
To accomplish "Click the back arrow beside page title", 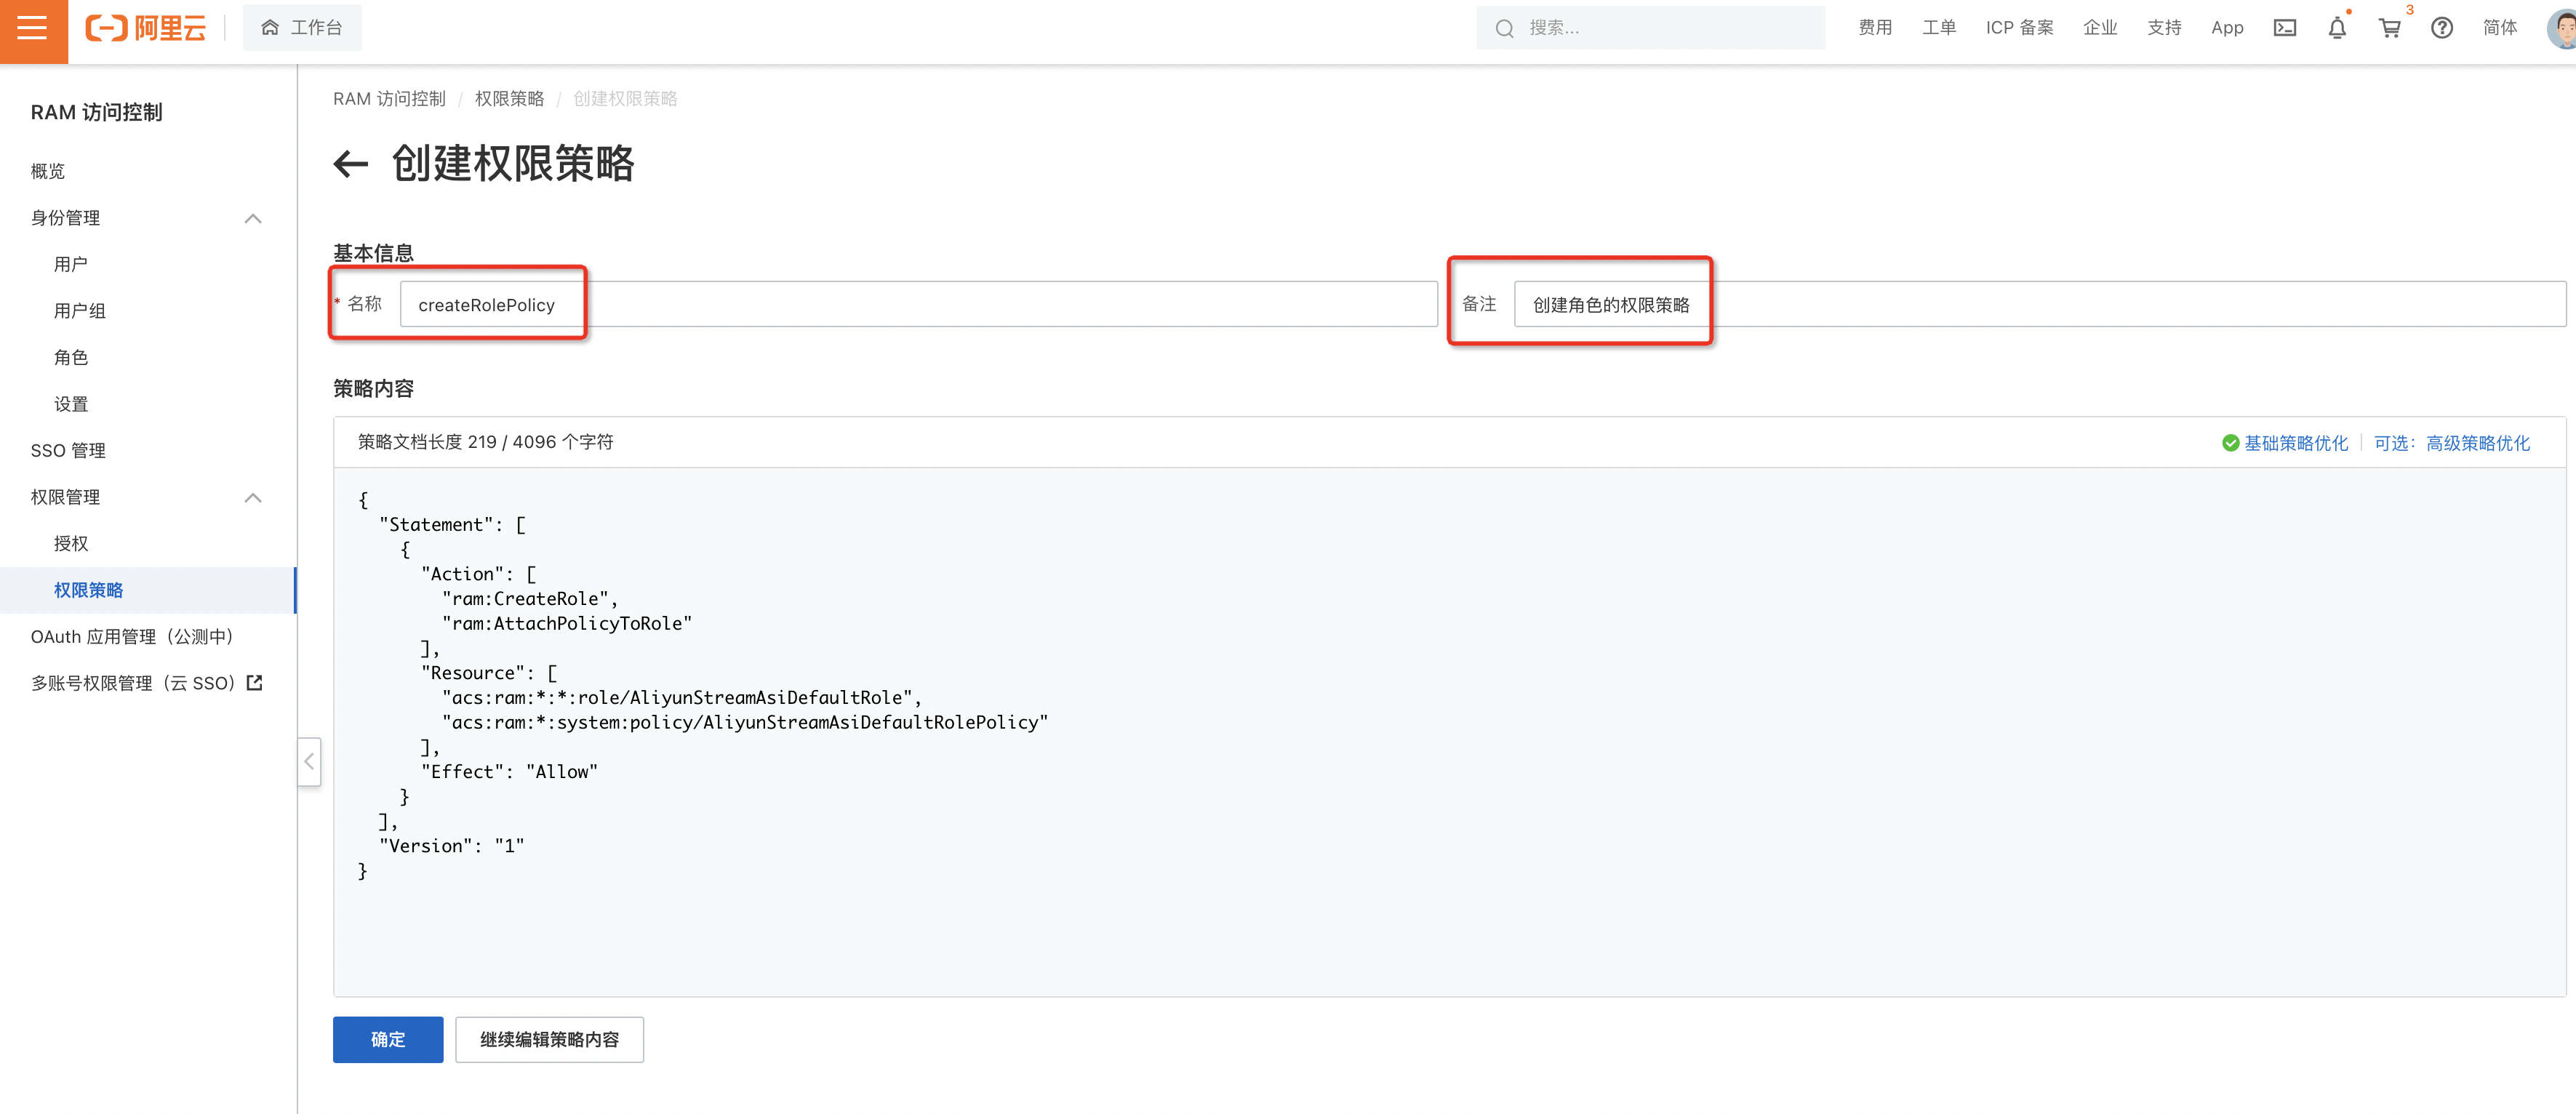I will pos(351,163).
